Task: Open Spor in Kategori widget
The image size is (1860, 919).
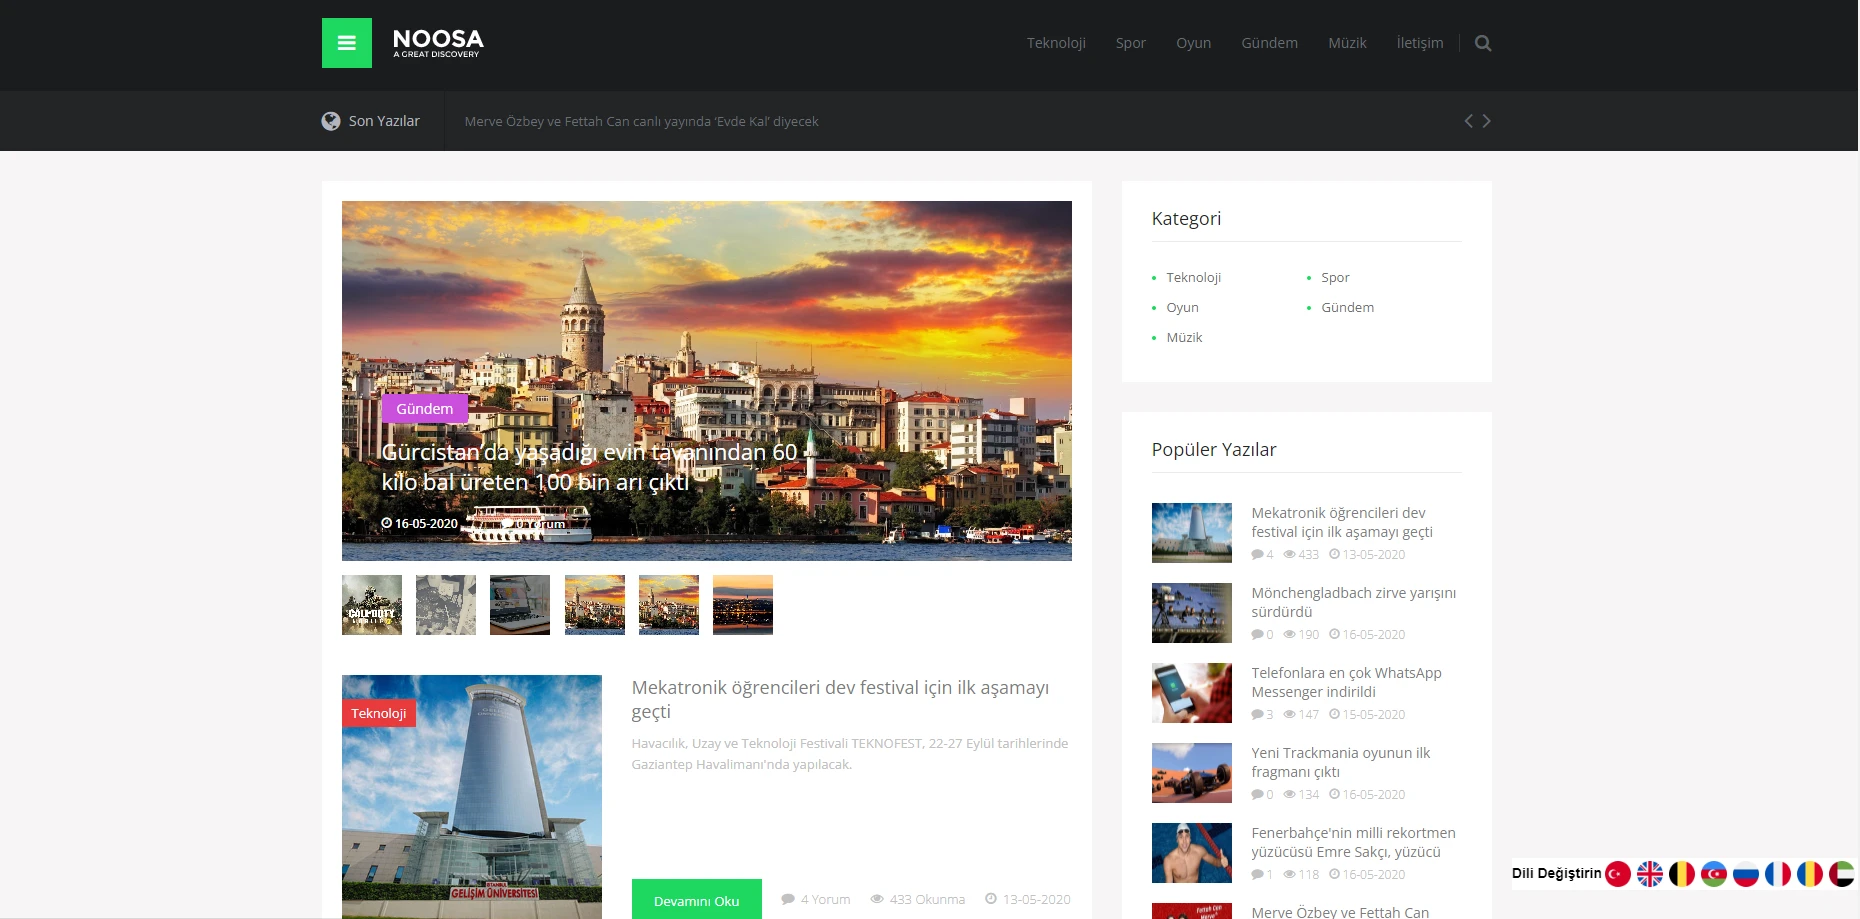Action: pyautogui.click(x=1335, y=277)
